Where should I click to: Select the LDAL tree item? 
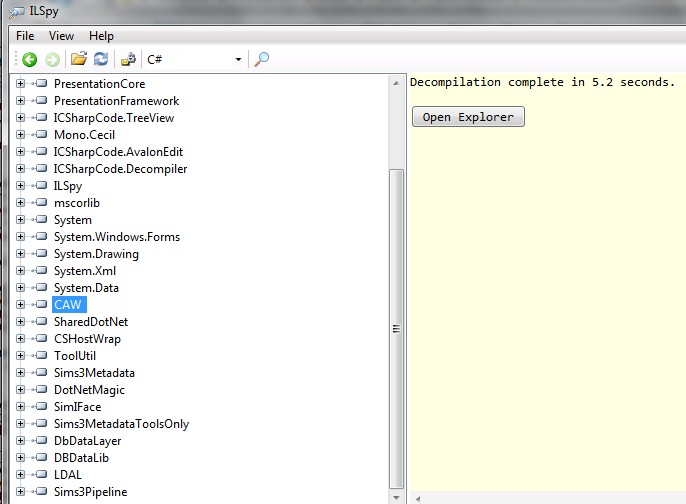(68, 475)
